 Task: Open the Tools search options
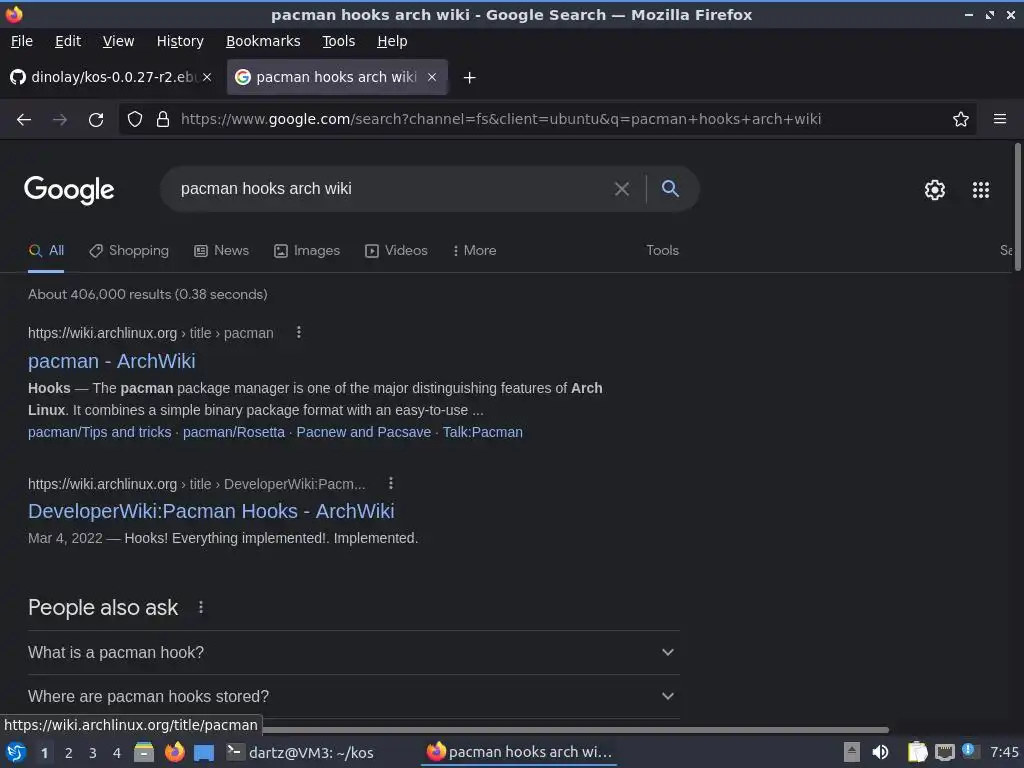tap(662, 251)
